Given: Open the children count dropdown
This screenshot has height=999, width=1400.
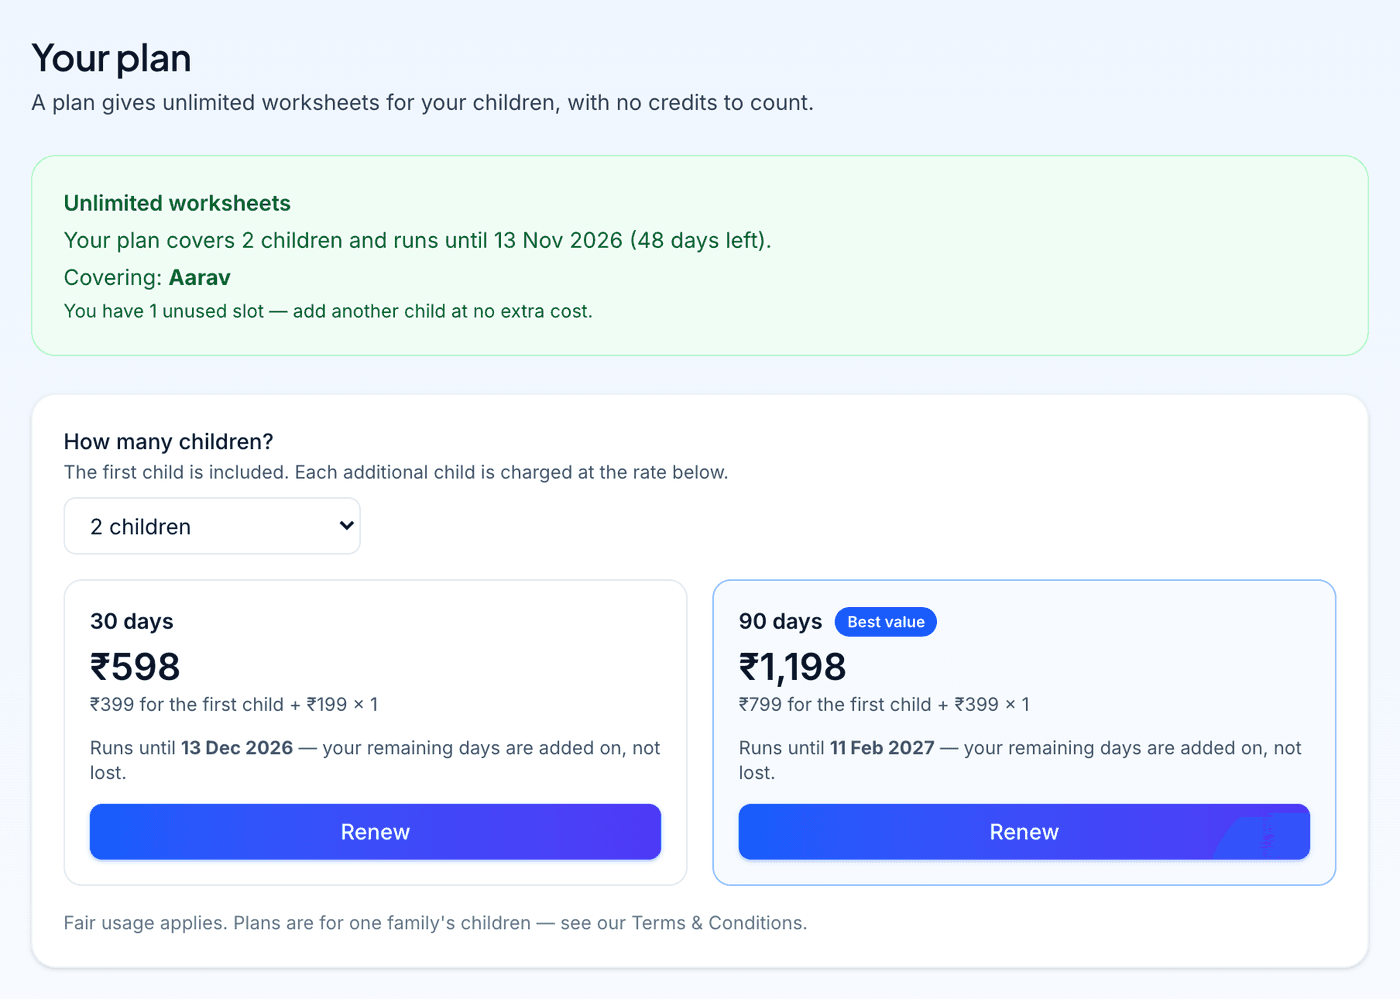Looking at the screenshot, I should coord(212,526).
